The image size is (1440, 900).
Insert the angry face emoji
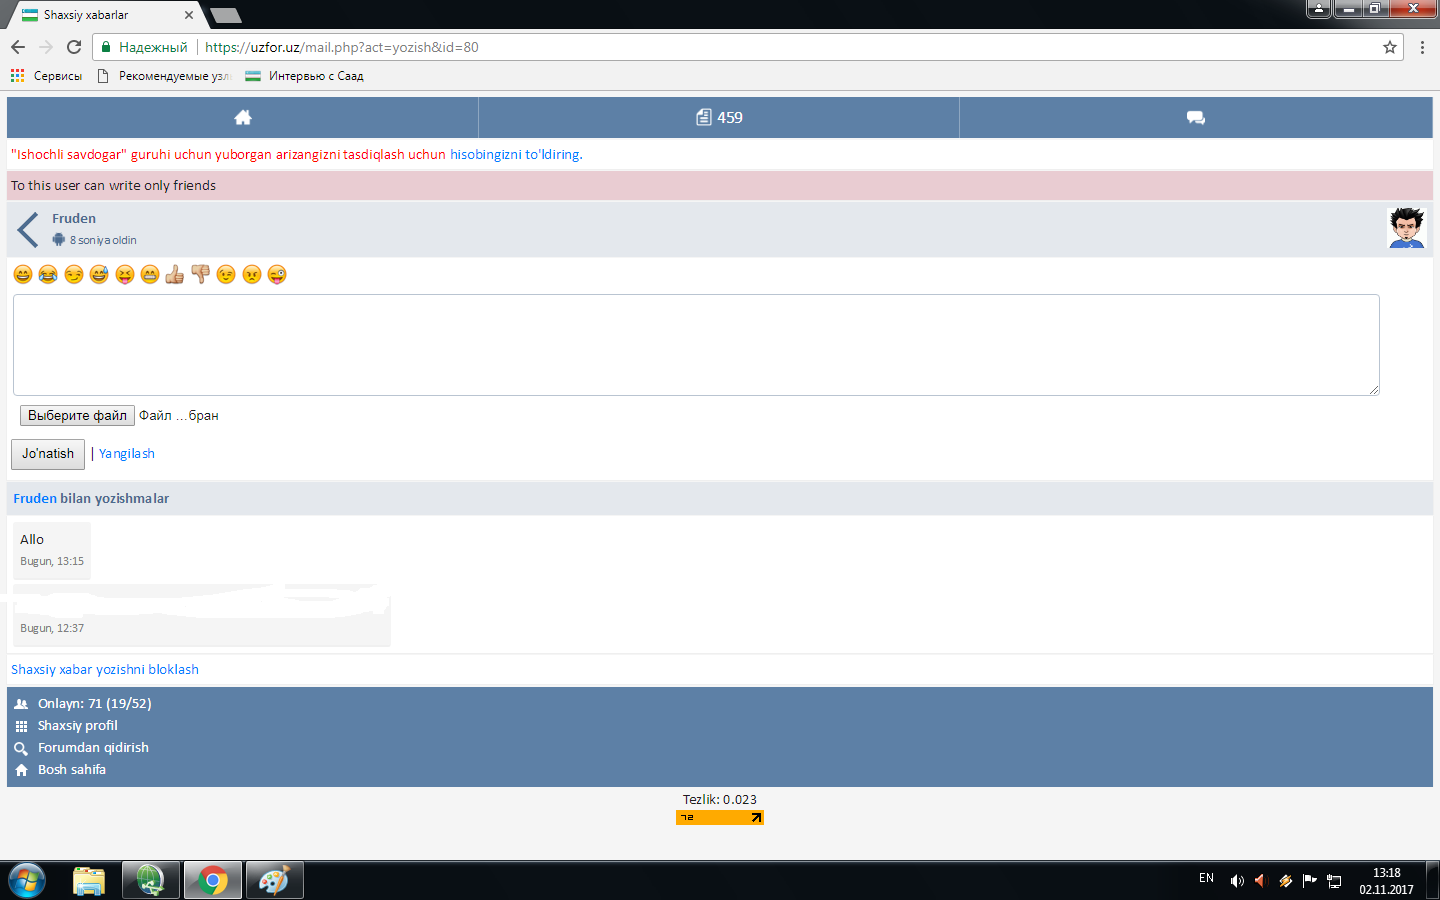tap(251, 275)
